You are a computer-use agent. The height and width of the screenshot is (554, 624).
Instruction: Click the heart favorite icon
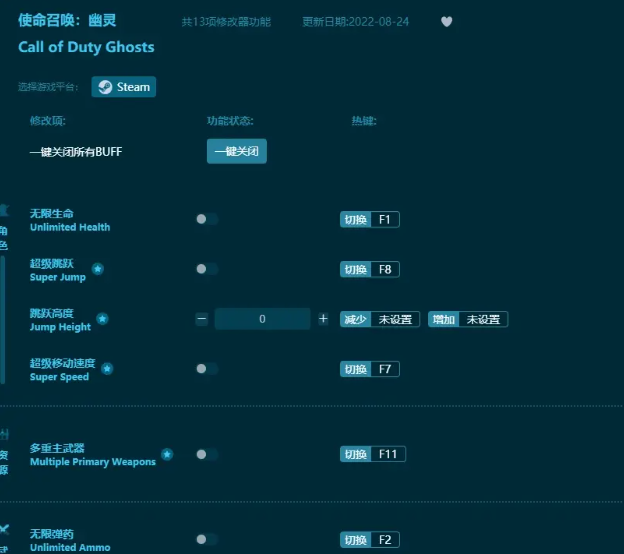447,21
